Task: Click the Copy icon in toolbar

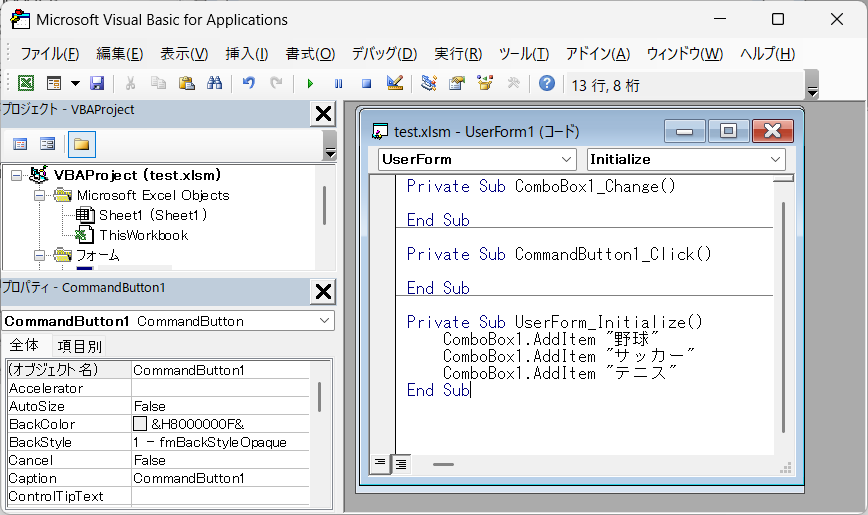Action: [x=158, y=84]
